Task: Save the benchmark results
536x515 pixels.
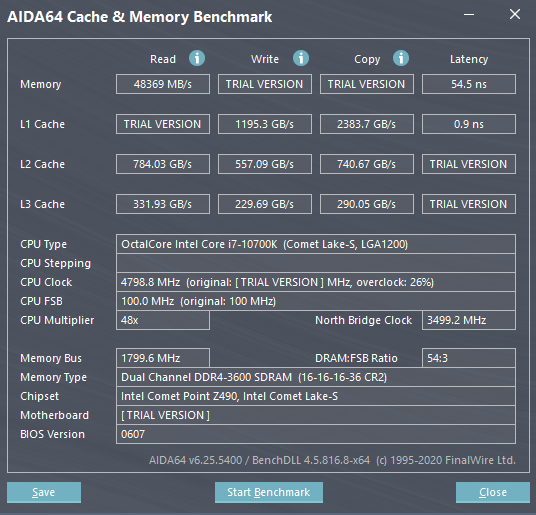Action: pyautogui.click(x=44, y=492)
